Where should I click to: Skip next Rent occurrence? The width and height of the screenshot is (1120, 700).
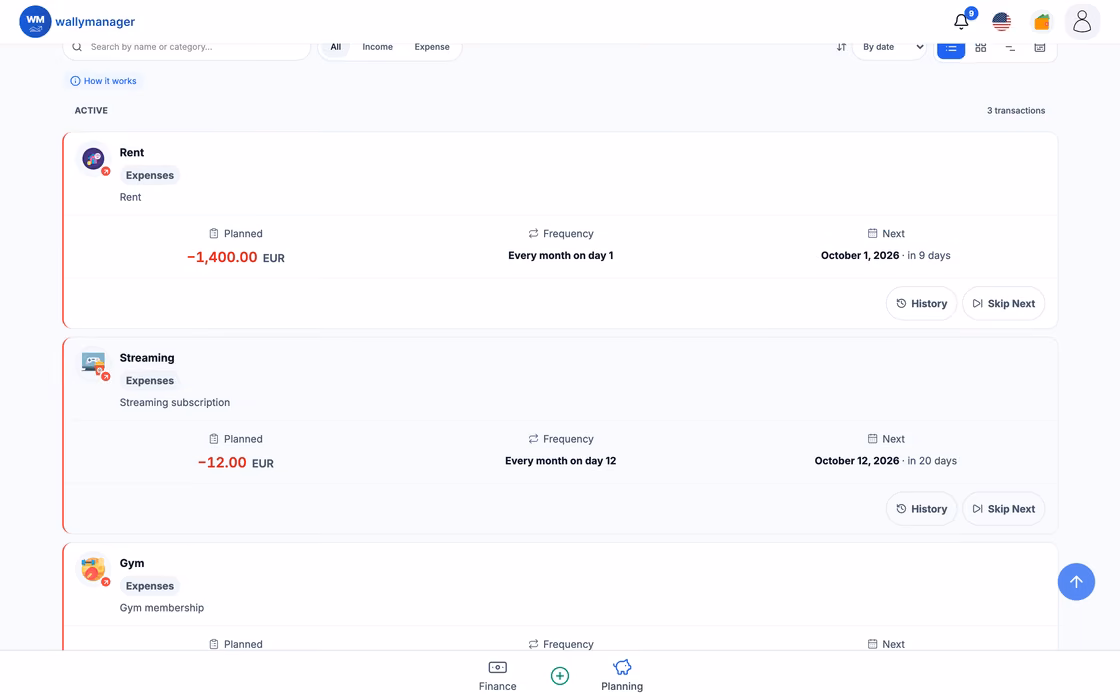click(1004, 304)
